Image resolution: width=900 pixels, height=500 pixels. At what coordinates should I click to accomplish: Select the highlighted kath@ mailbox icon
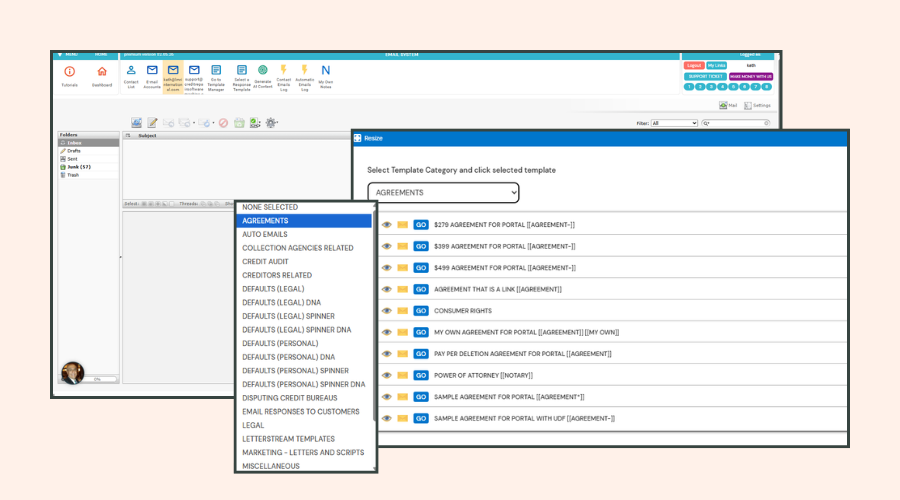pos(173,70)
